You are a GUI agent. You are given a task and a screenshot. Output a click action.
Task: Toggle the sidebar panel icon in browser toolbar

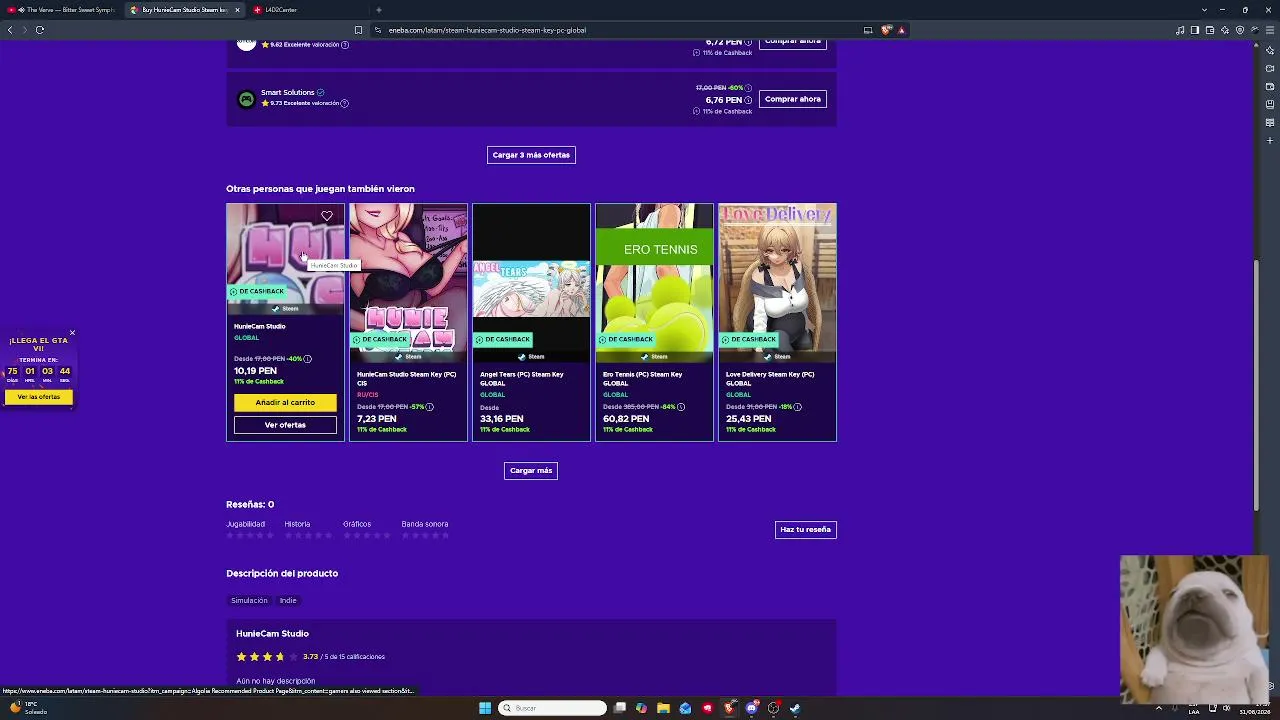[x=1195, y=30]
